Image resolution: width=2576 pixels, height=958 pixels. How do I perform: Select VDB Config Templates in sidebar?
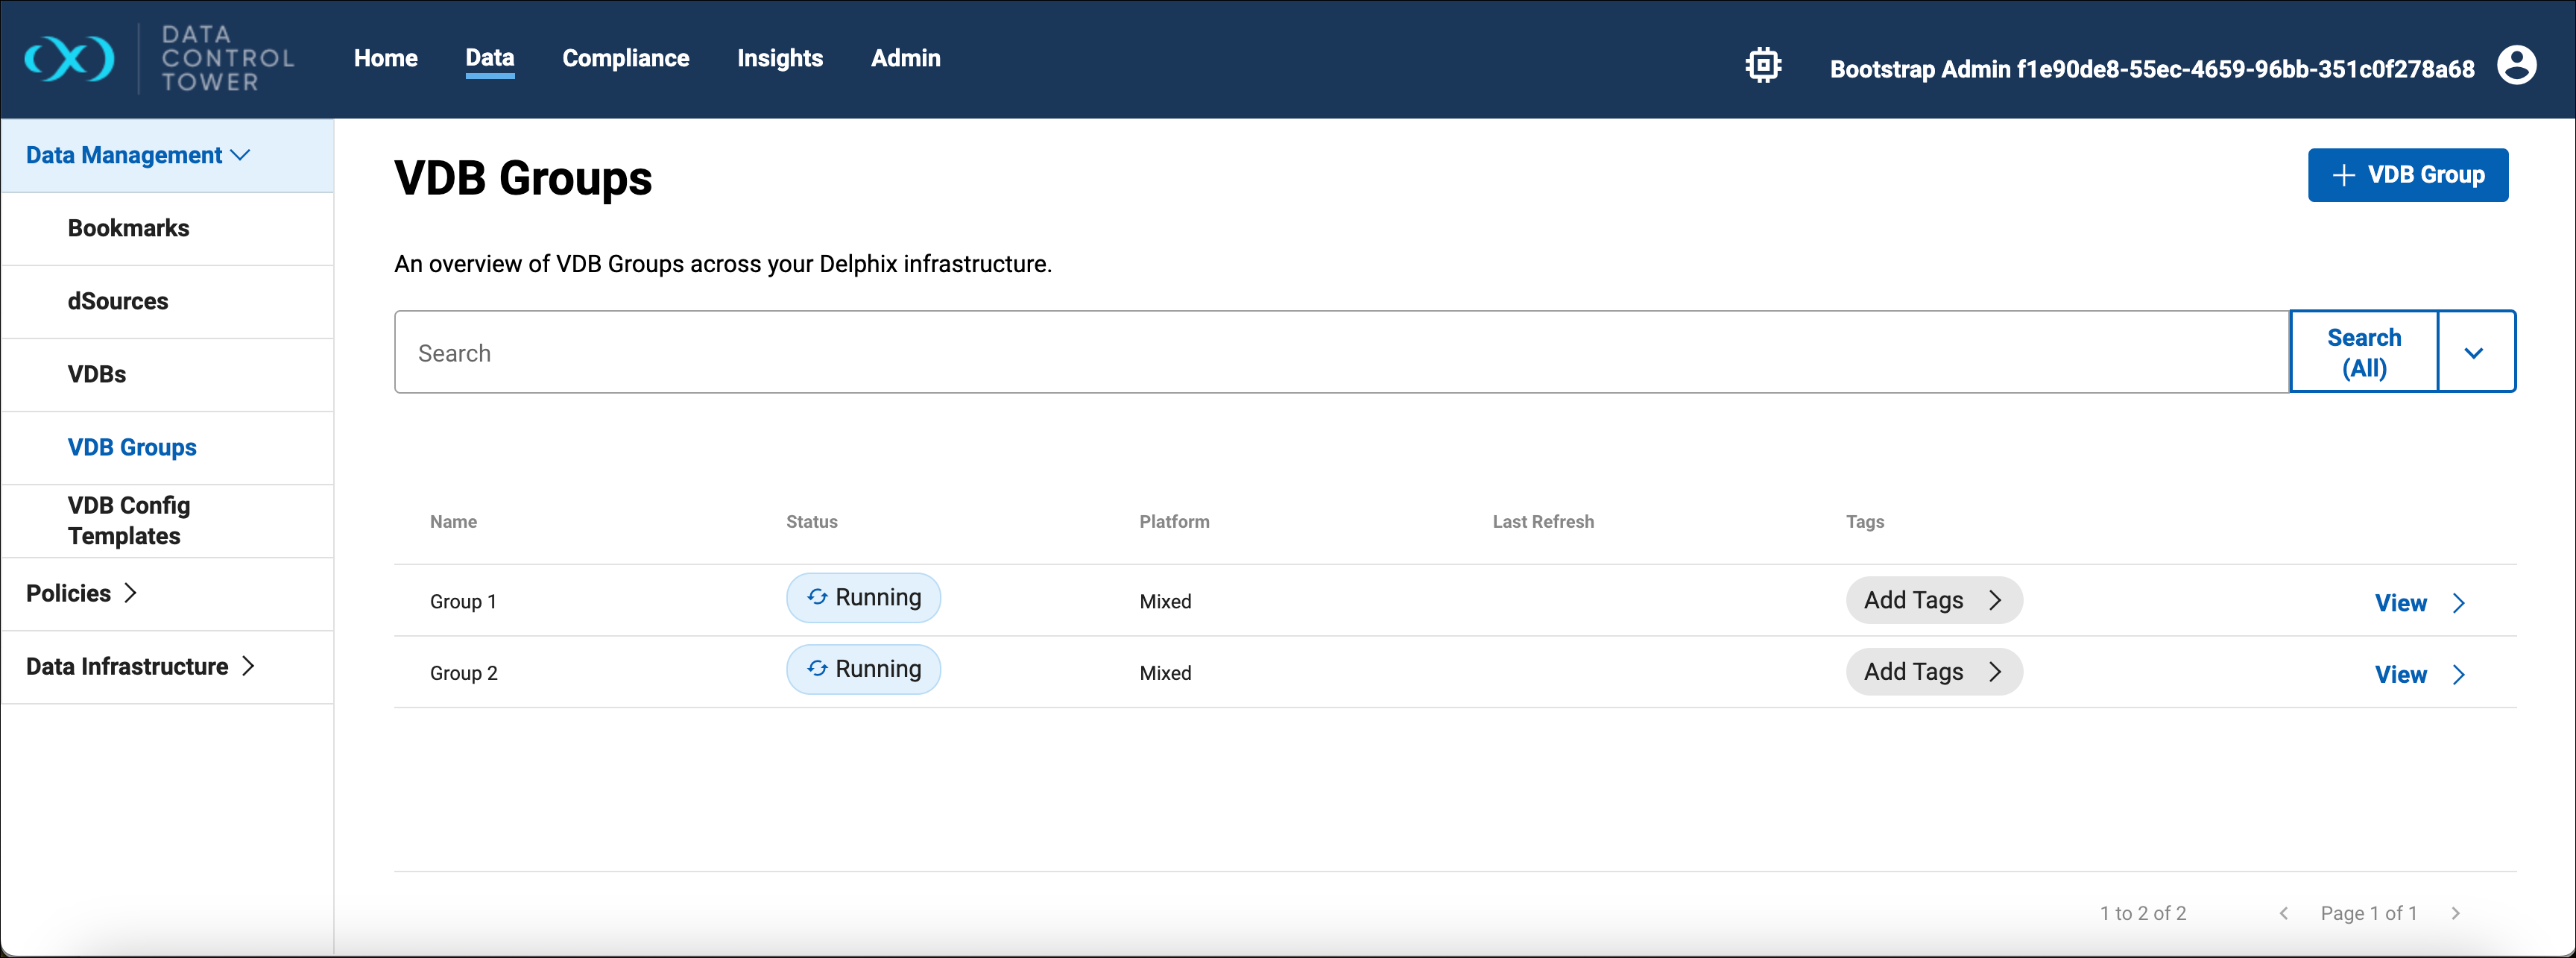coord(129,521)
